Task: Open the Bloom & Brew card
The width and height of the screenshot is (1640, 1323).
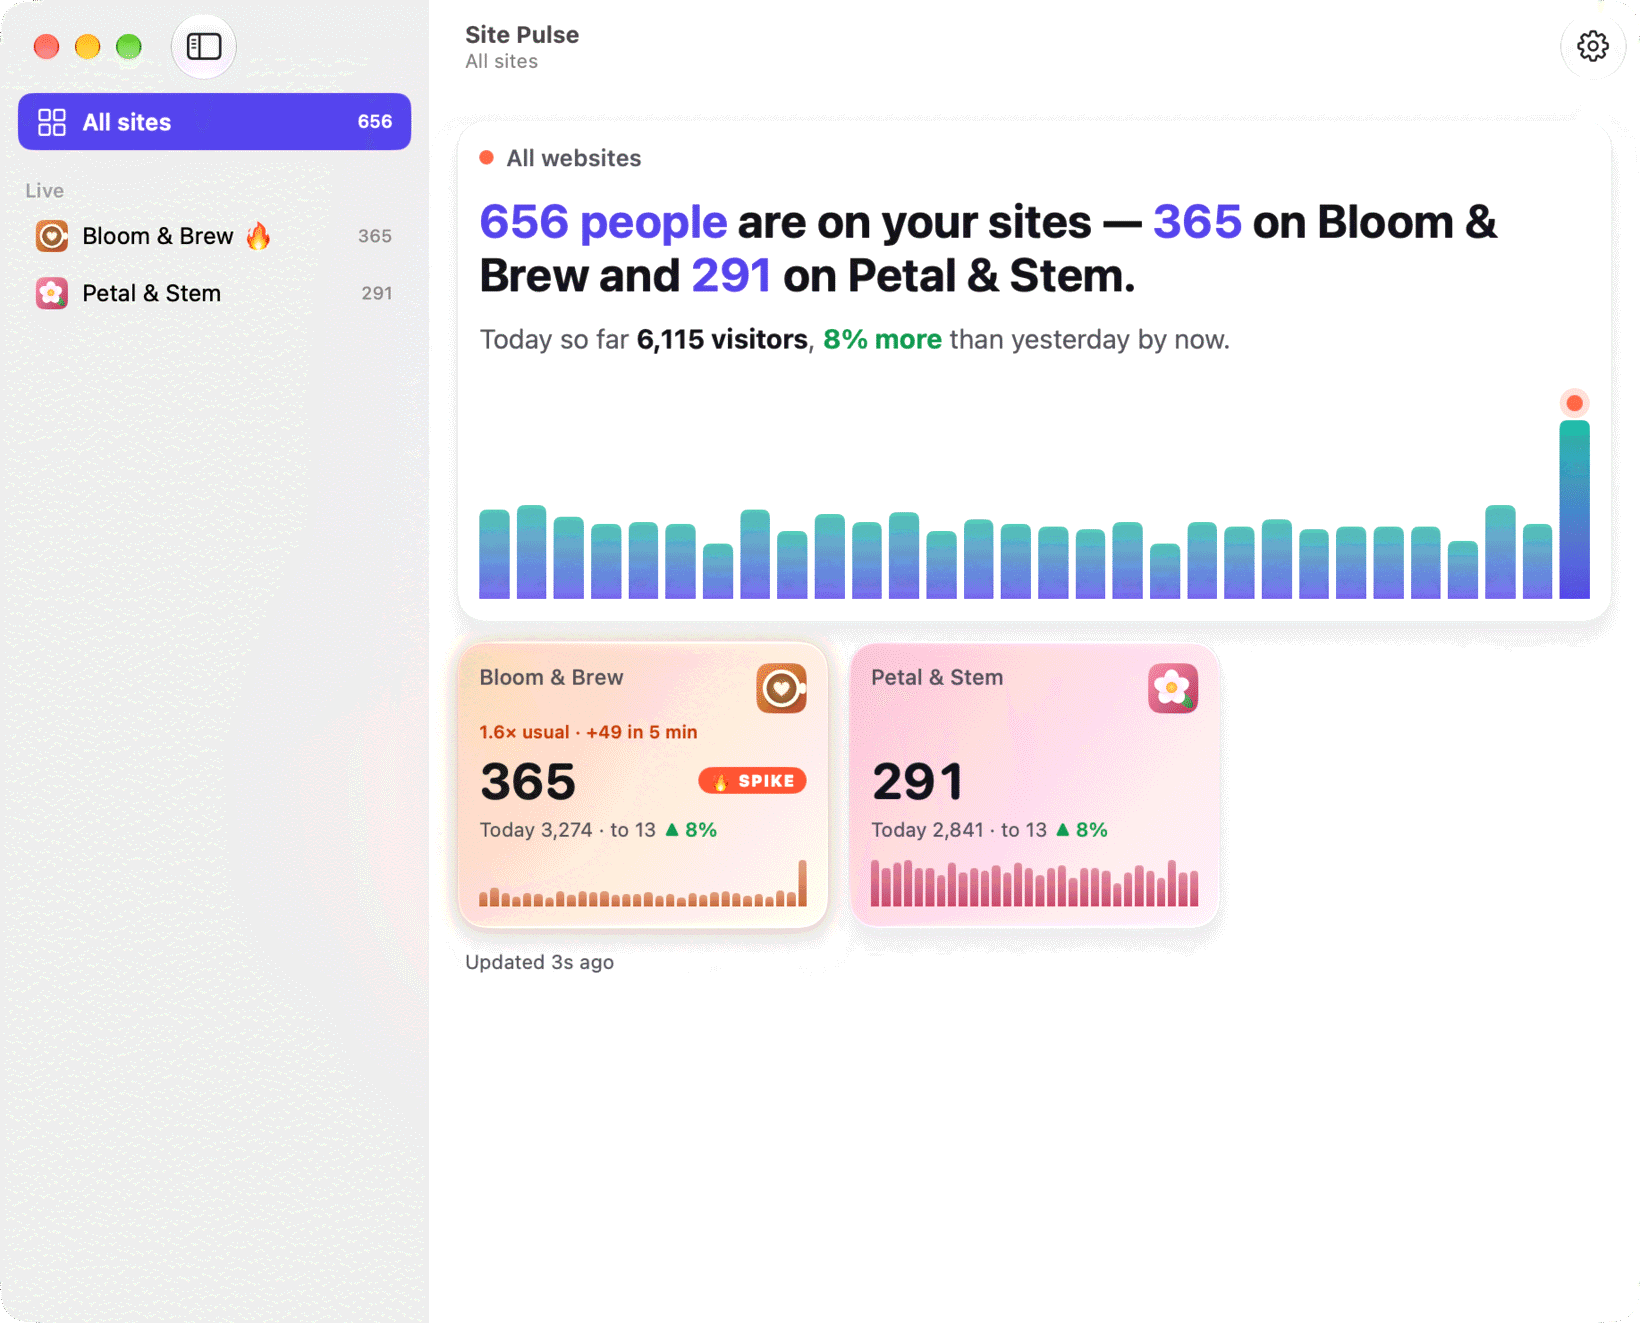Action: (643, 785)
